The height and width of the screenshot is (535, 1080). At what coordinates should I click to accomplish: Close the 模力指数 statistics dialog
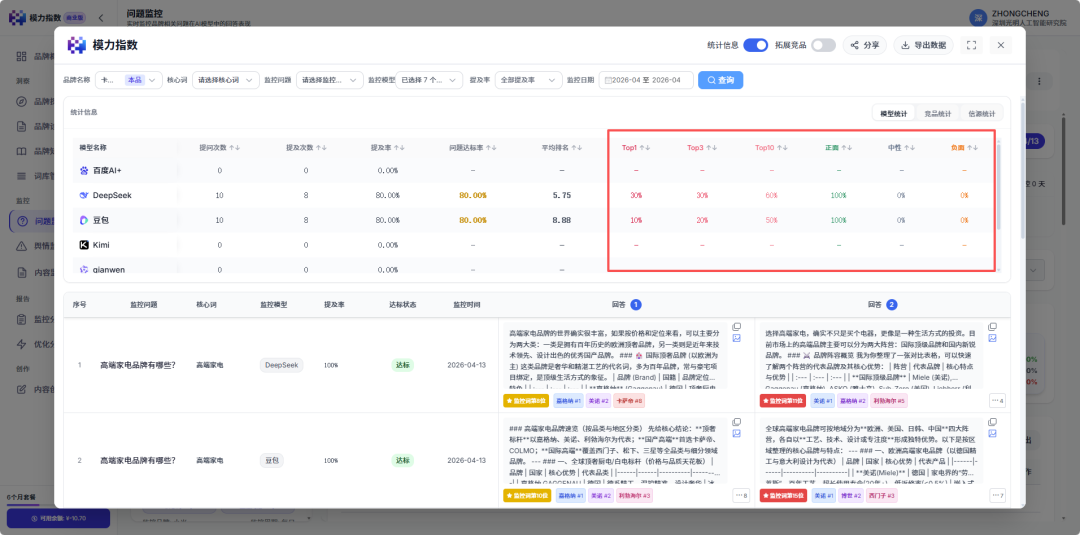click(x=1001, y=45)
